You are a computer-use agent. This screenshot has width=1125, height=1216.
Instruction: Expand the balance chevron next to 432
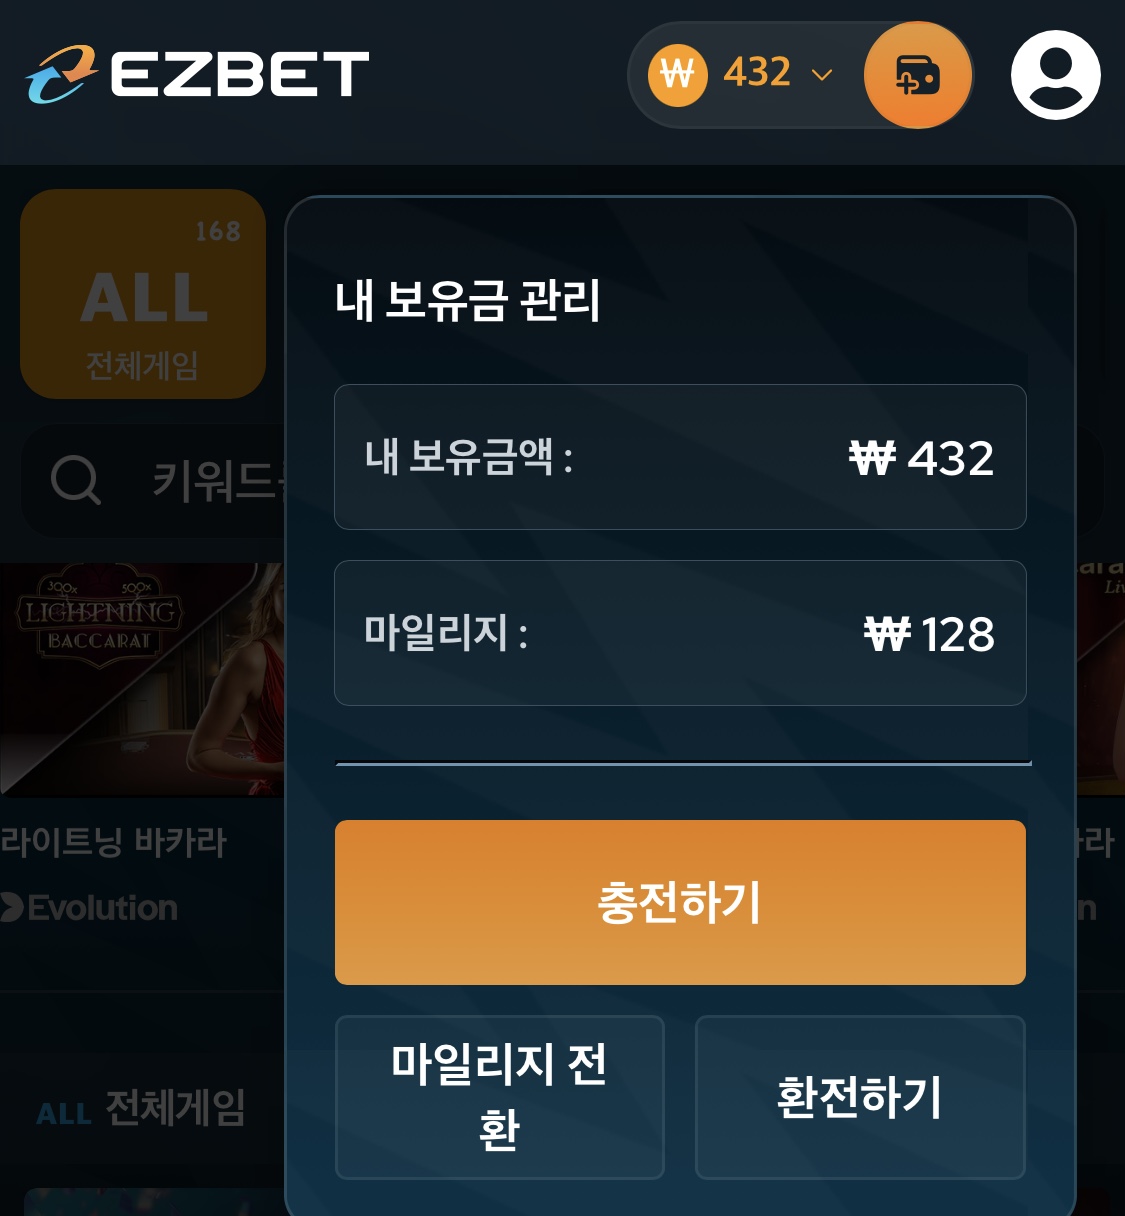pos(822,75)
